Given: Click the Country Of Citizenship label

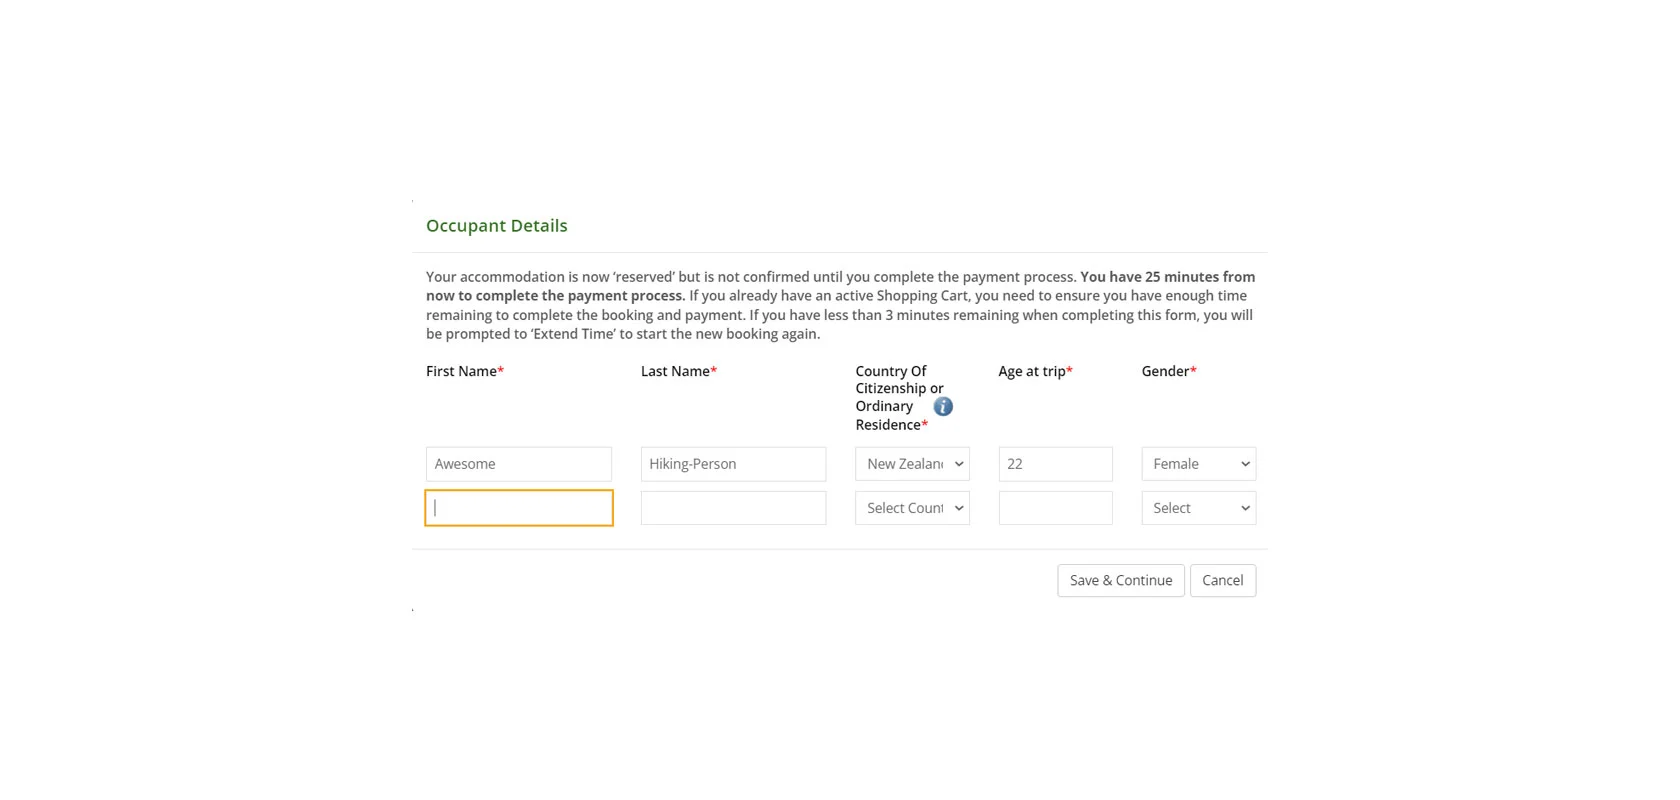Looking at the screenshot, I should (x=899, y=398).
